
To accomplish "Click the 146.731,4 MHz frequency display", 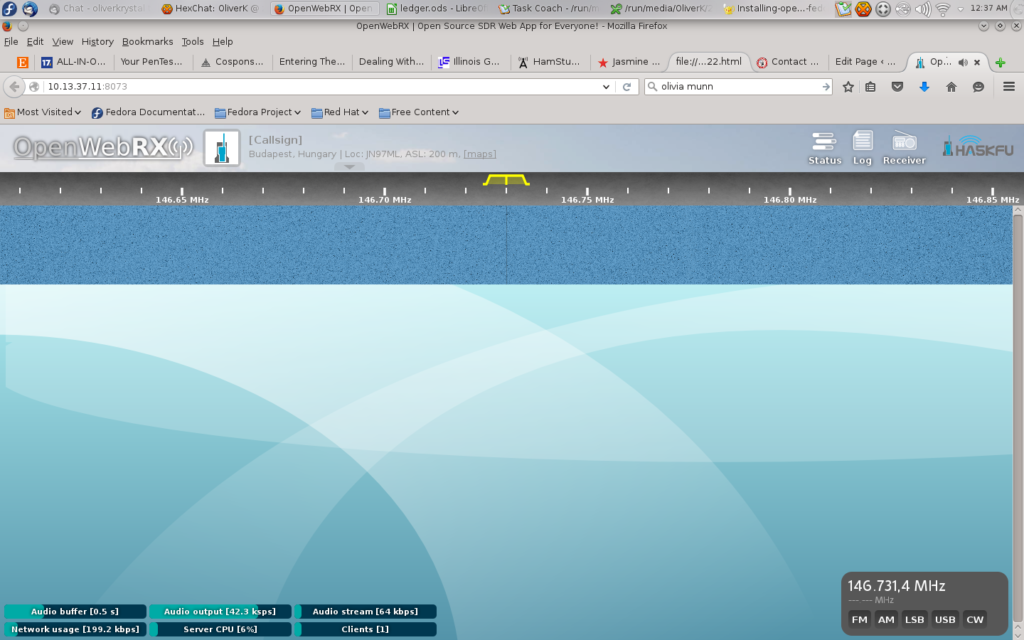I will click(895, 586).
